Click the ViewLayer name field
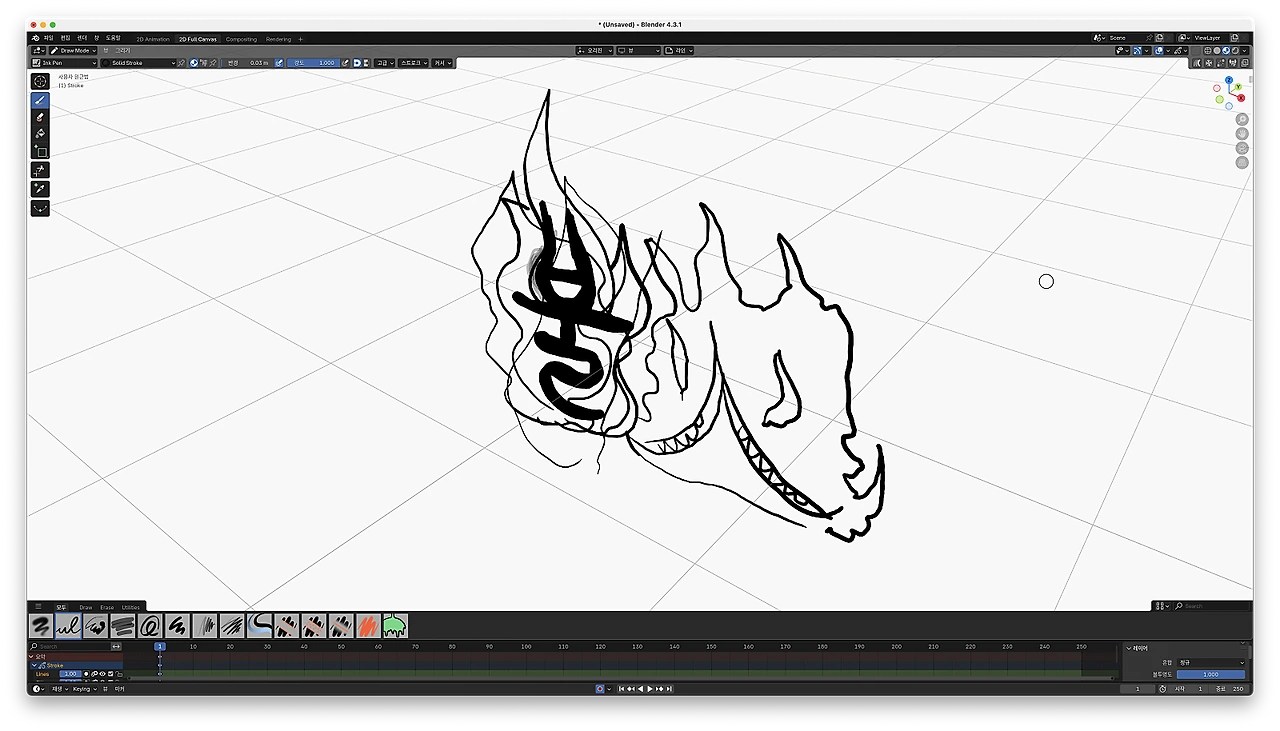The image size is (1280, 731). pyautogui.click(x=1211, y=38)
